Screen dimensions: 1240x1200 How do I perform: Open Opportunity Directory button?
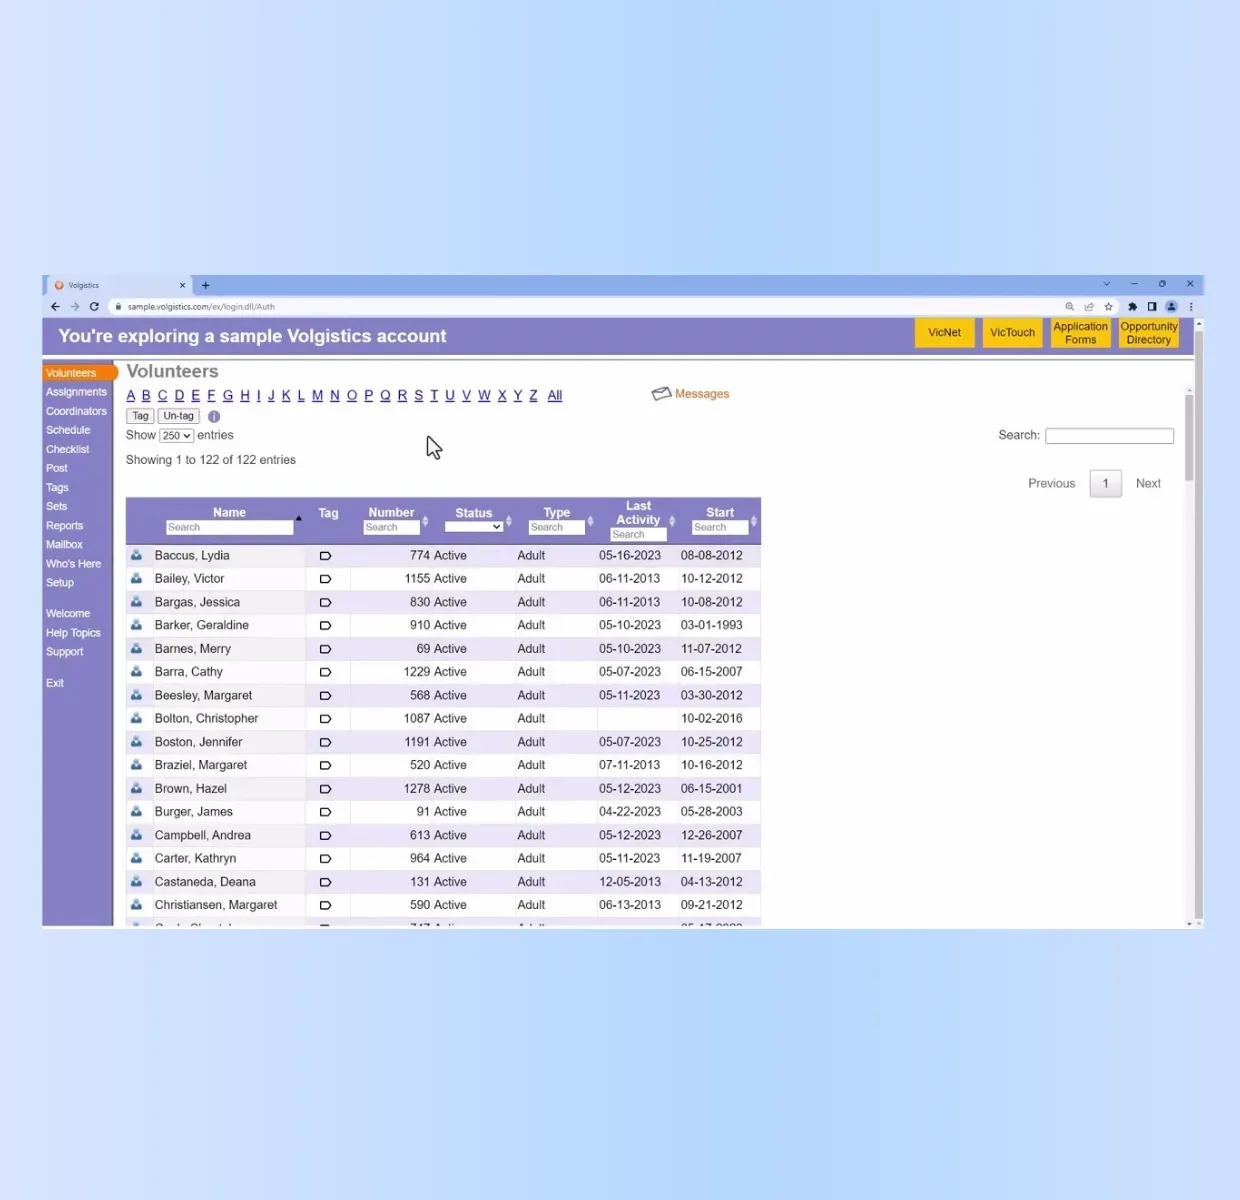pos(1148,333)
